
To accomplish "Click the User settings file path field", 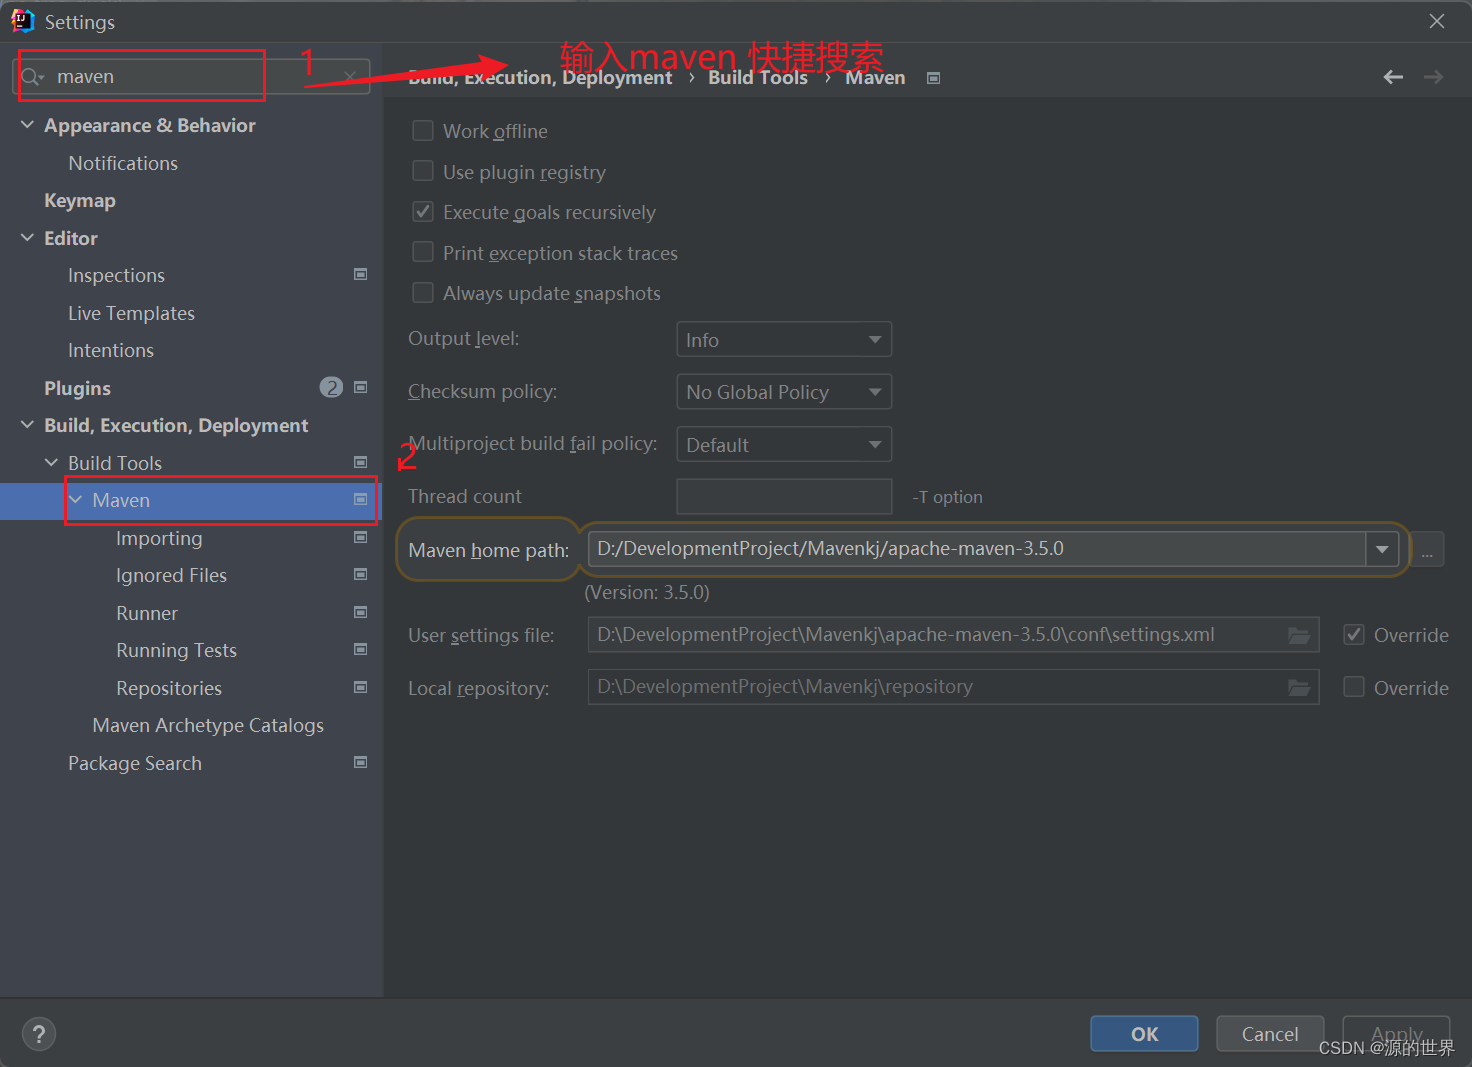I will 953,635.
